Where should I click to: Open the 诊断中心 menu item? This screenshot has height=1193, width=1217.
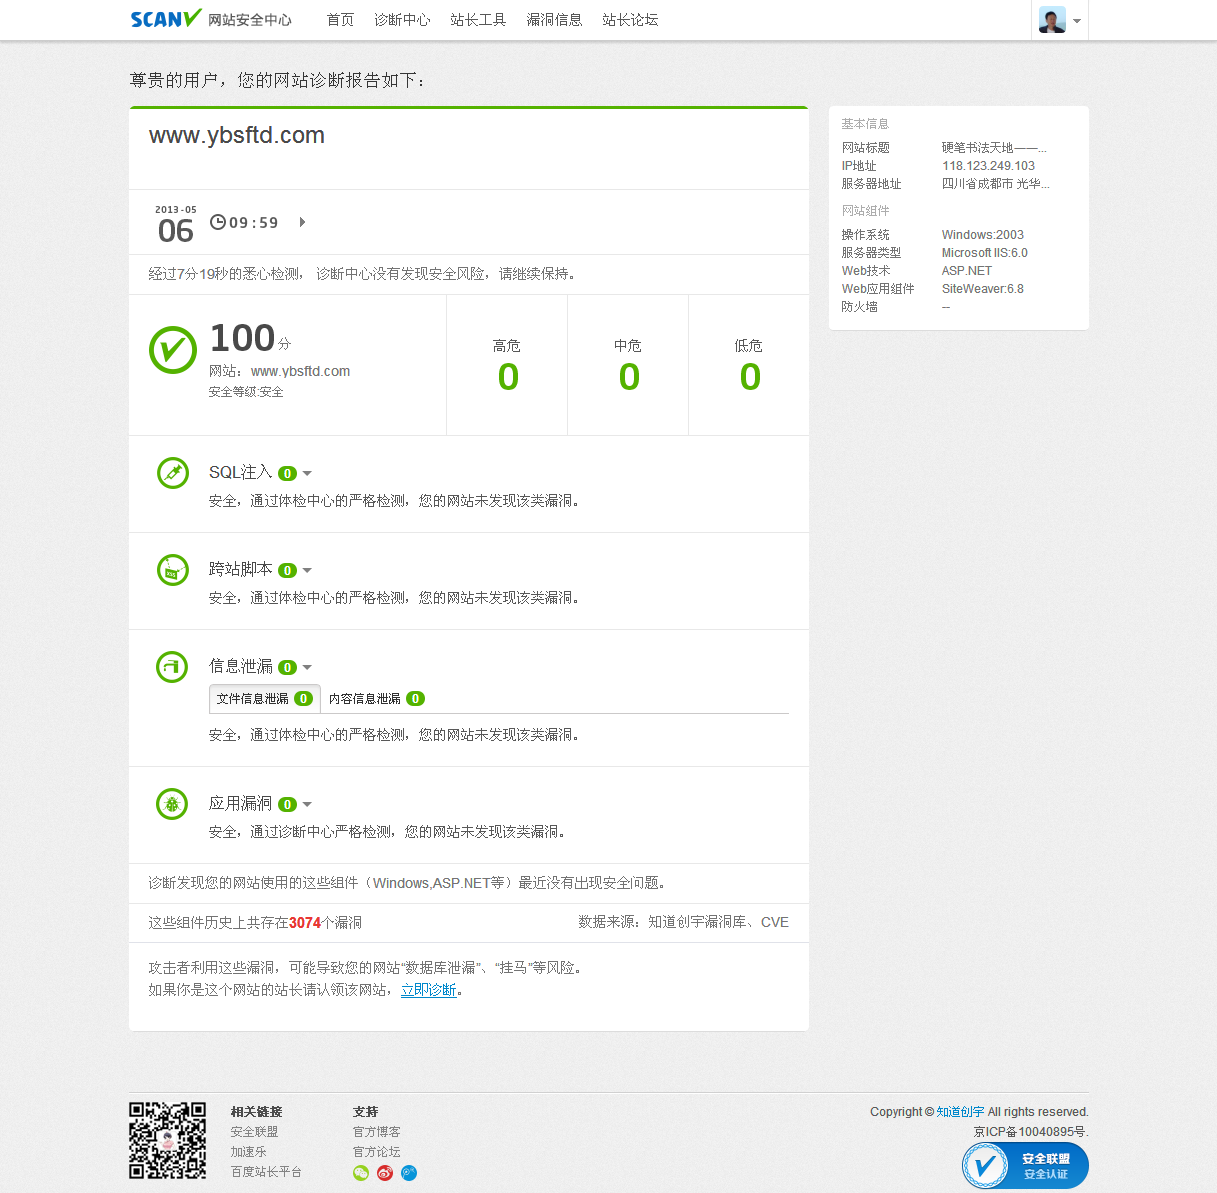(x=402, y=20)
